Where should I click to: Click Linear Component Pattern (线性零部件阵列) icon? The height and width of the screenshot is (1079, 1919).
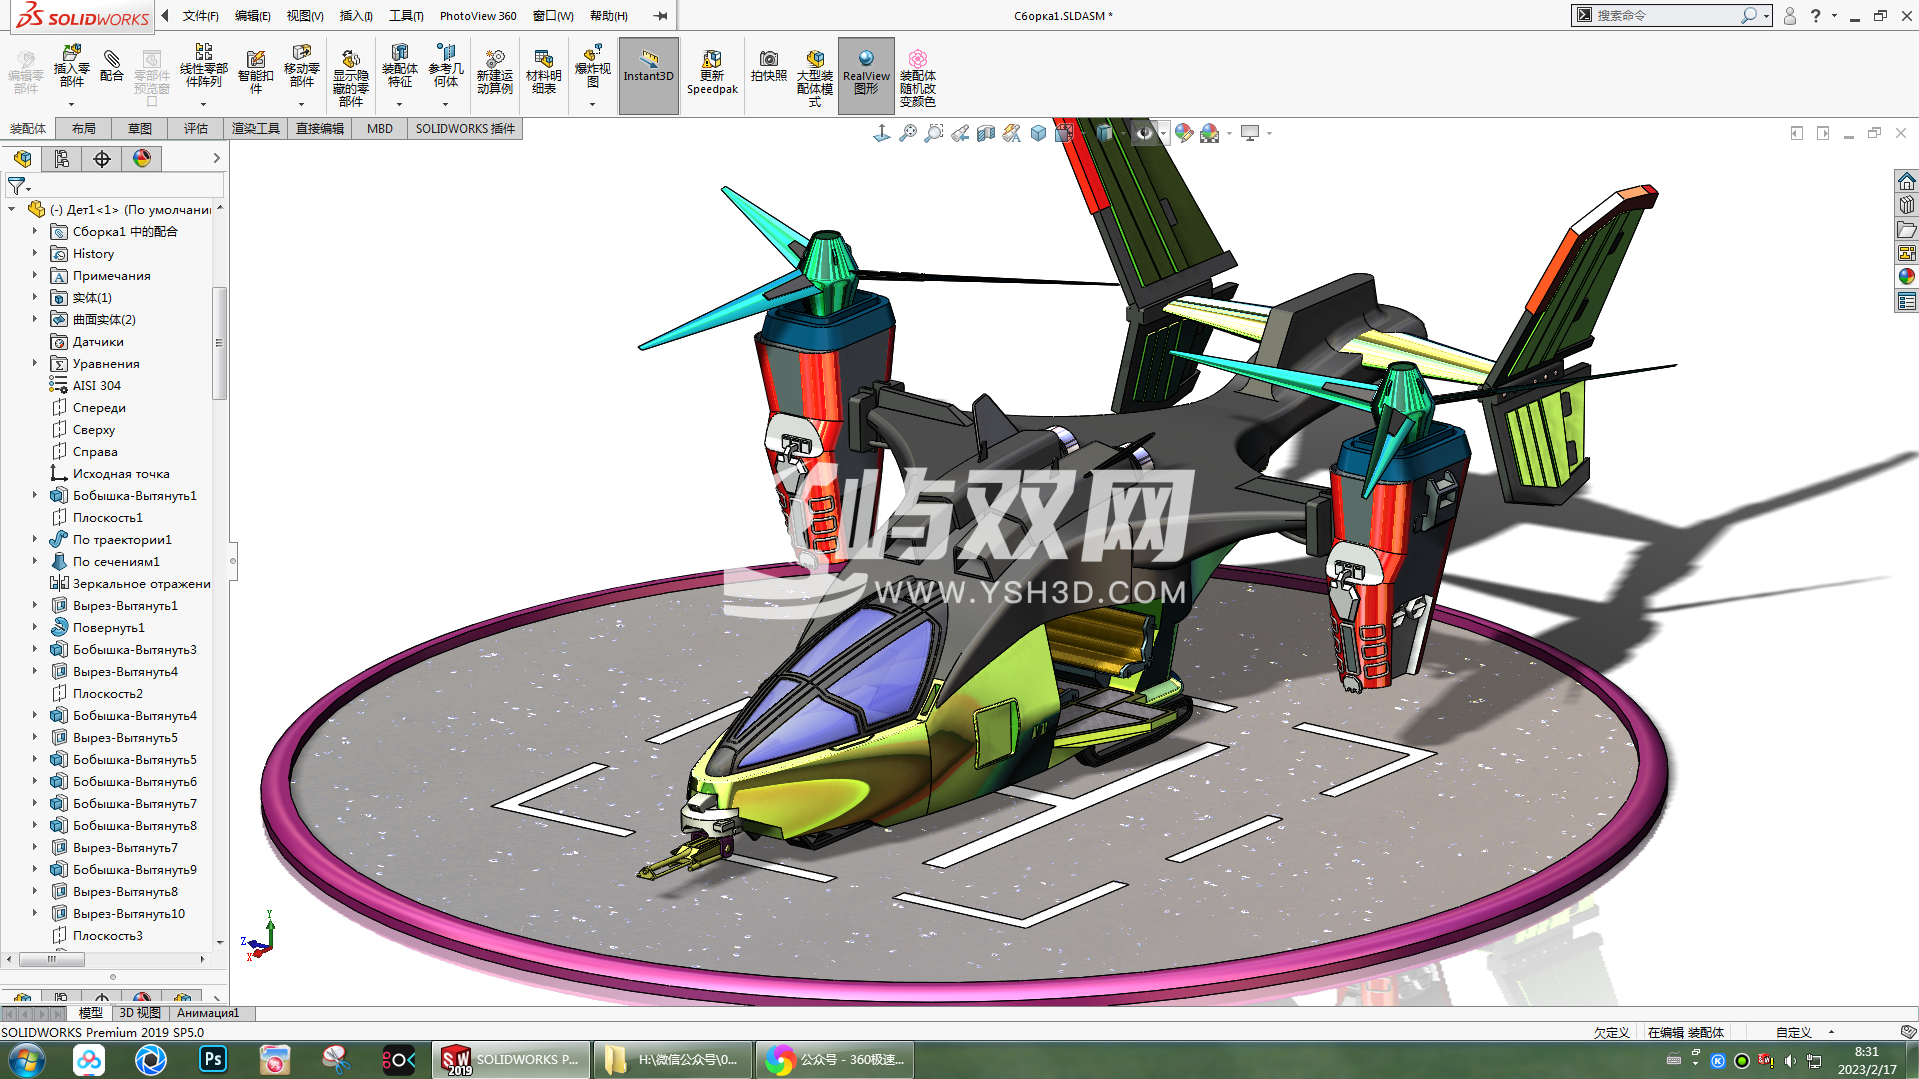click(203, 66)
